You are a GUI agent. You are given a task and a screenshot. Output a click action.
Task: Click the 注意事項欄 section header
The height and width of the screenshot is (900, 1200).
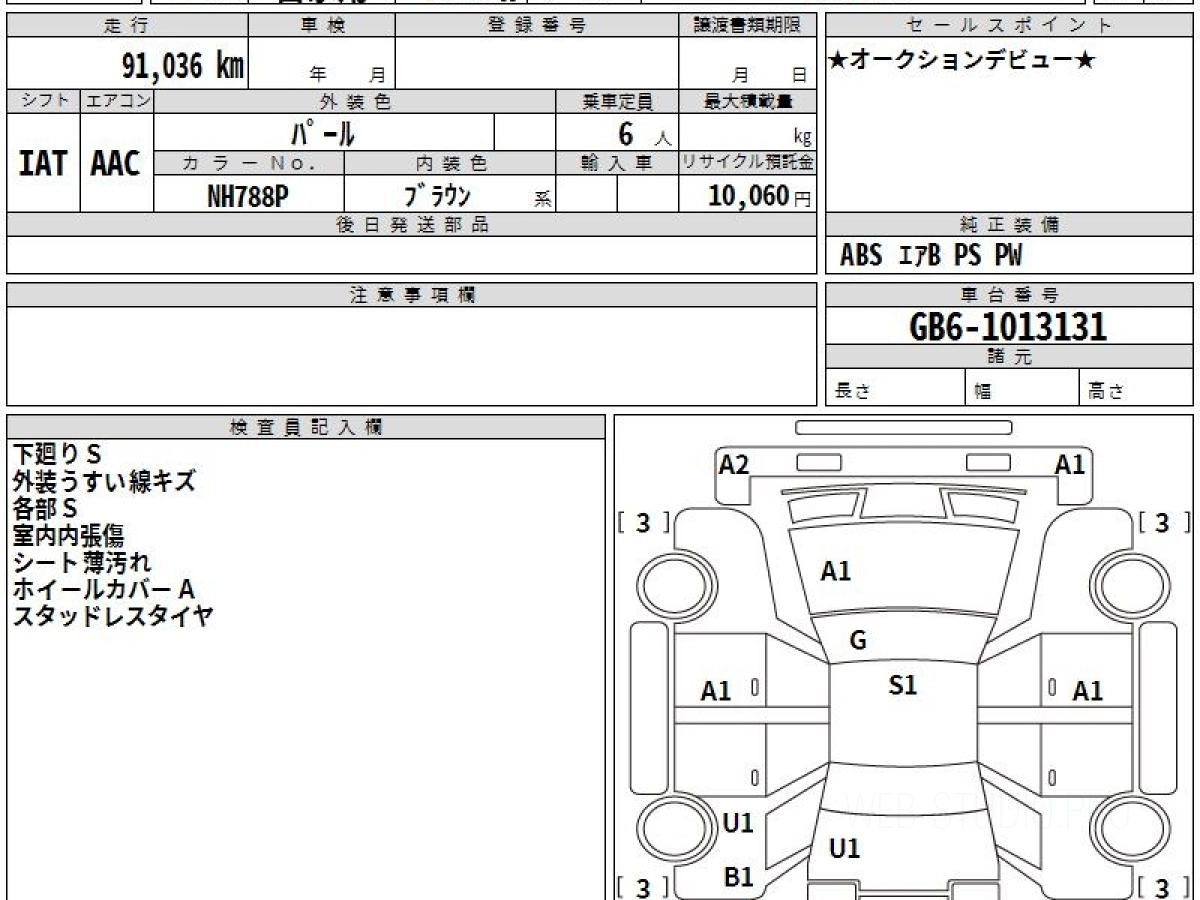point(412,295)
